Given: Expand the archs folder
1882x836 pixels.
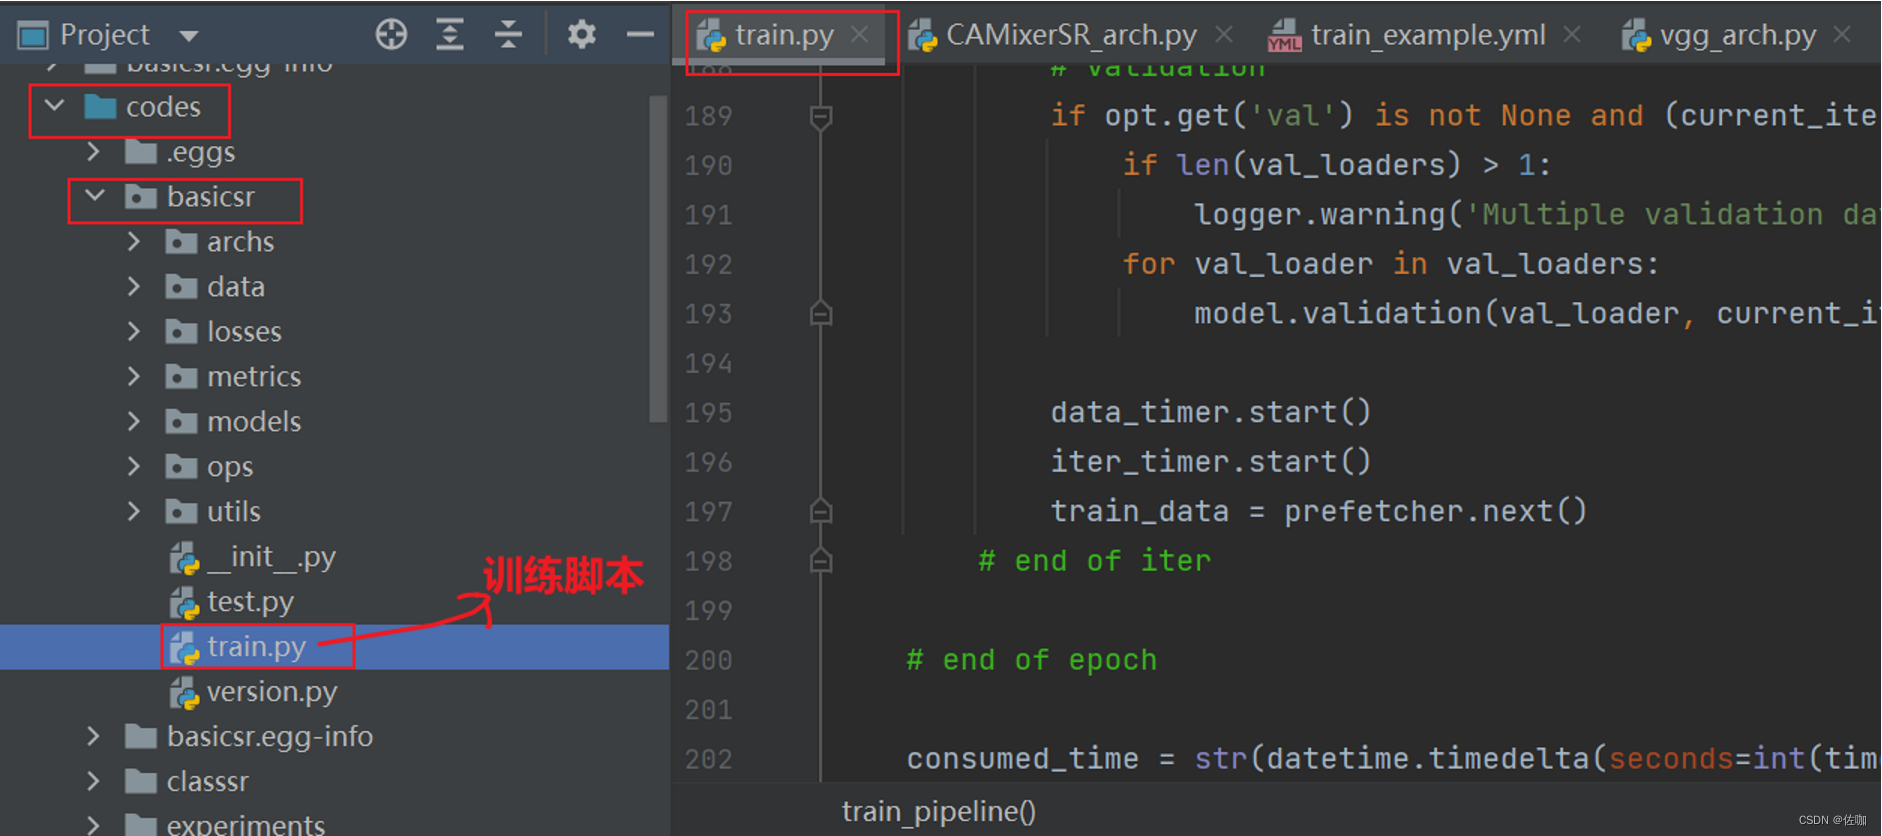Looking at the screenshot, I should pos(134,242).
